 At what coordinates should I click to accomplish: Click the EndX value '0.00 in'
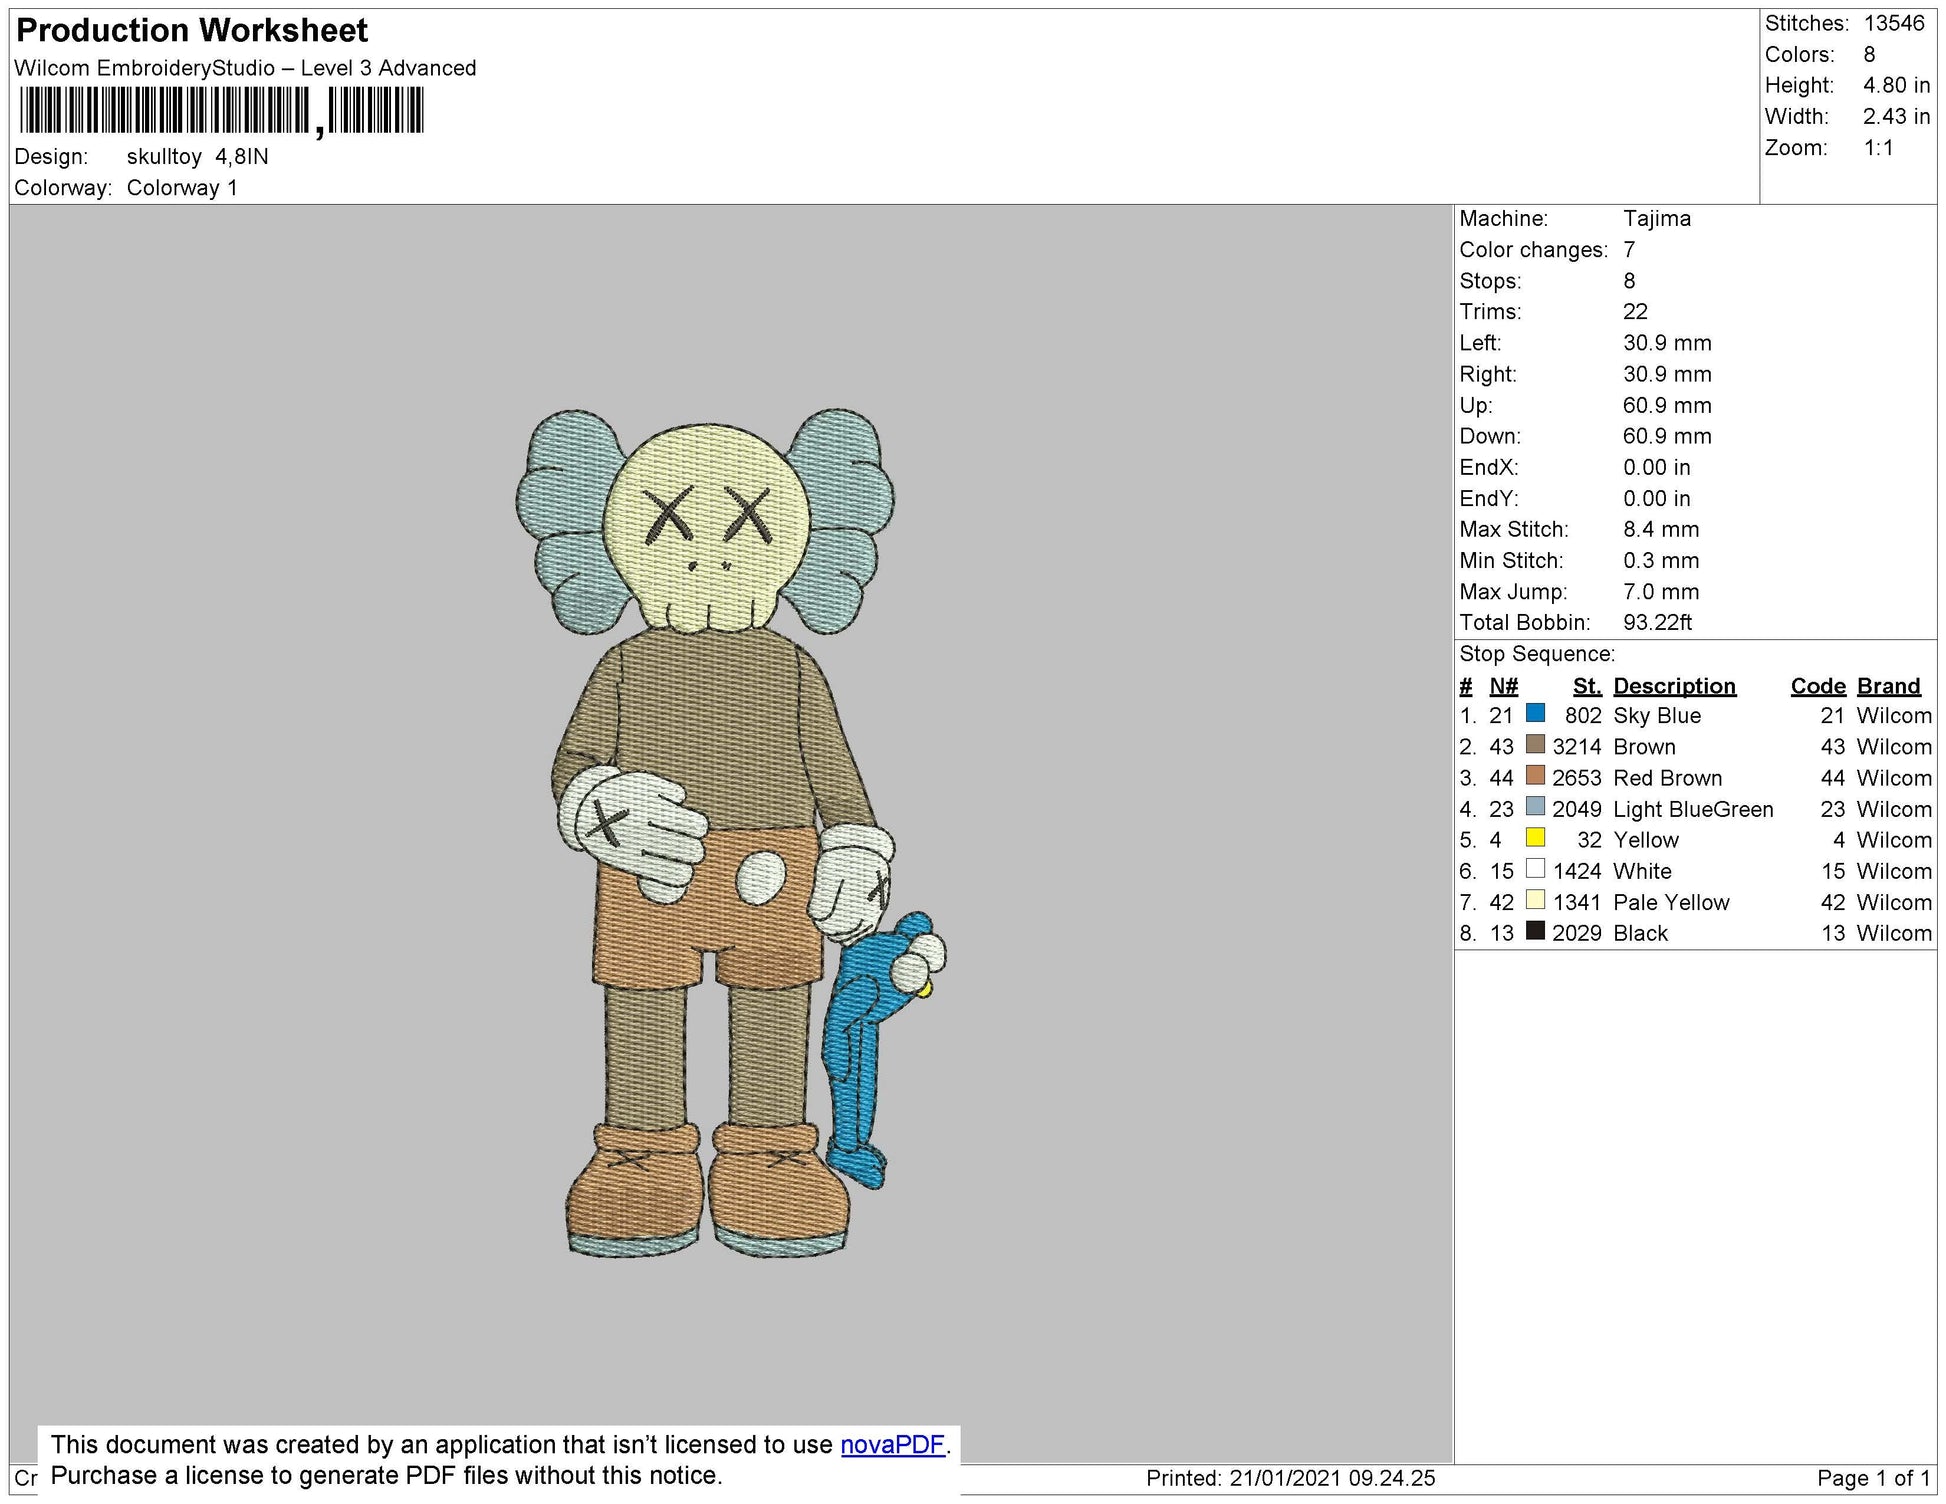click(1656, 467)
